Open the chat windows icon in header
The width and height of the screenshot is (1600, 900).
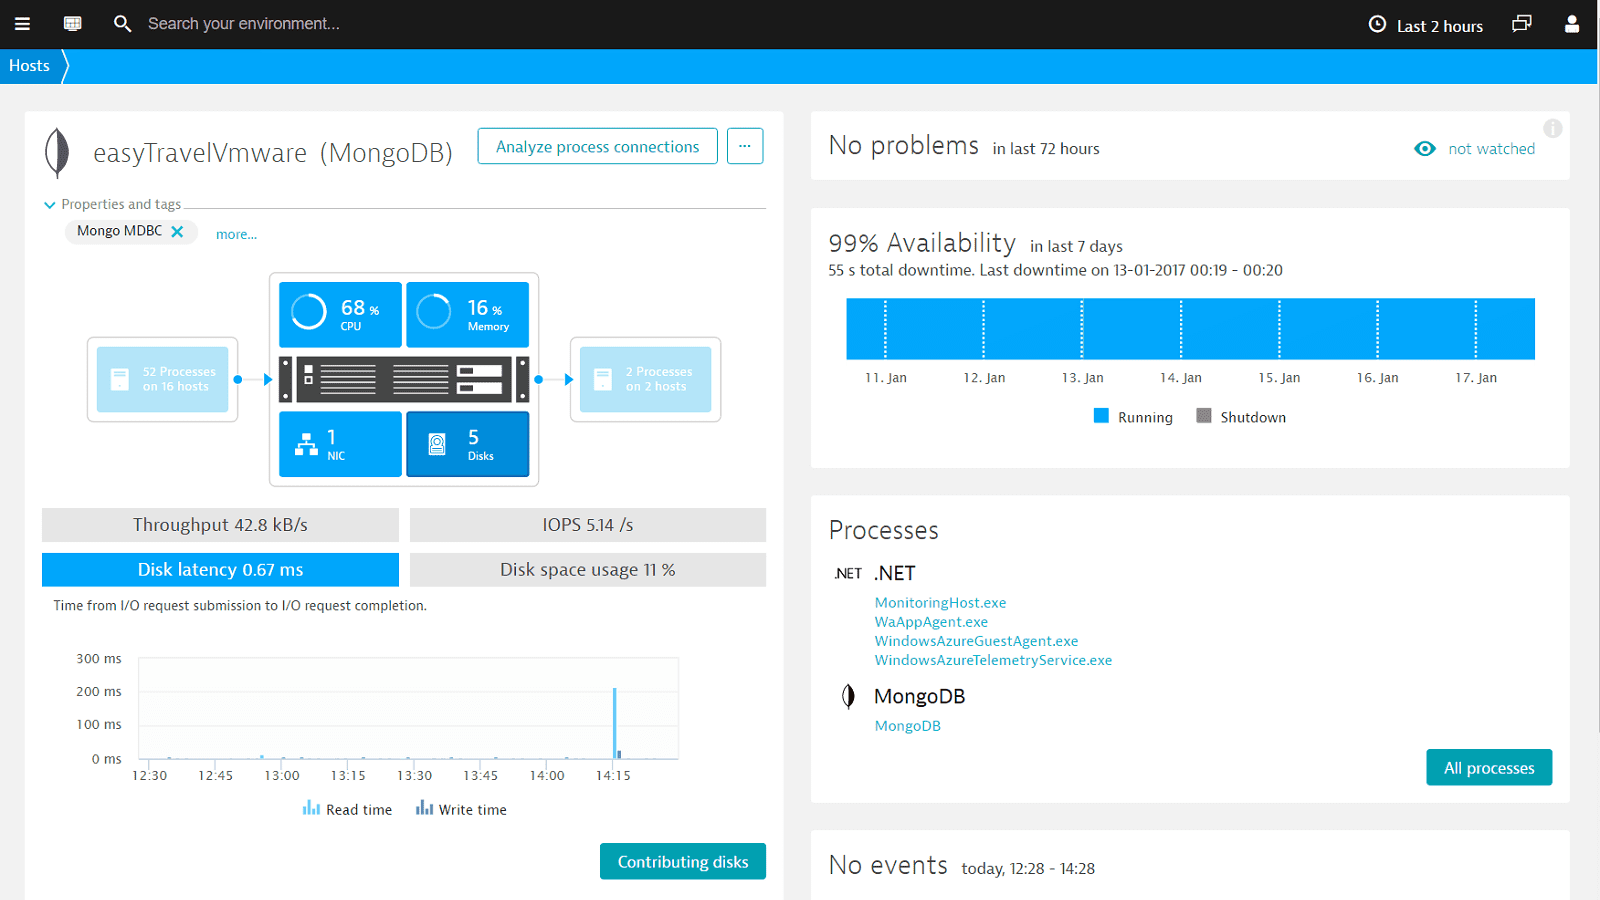point(1521,24)
